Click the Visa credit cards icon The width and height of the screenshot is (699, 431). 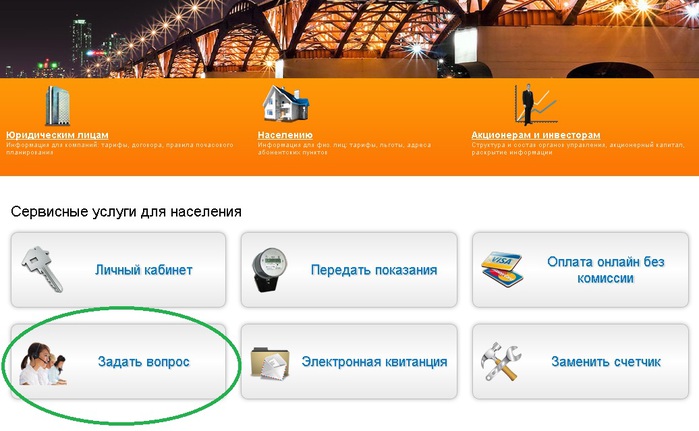point(502,270)
